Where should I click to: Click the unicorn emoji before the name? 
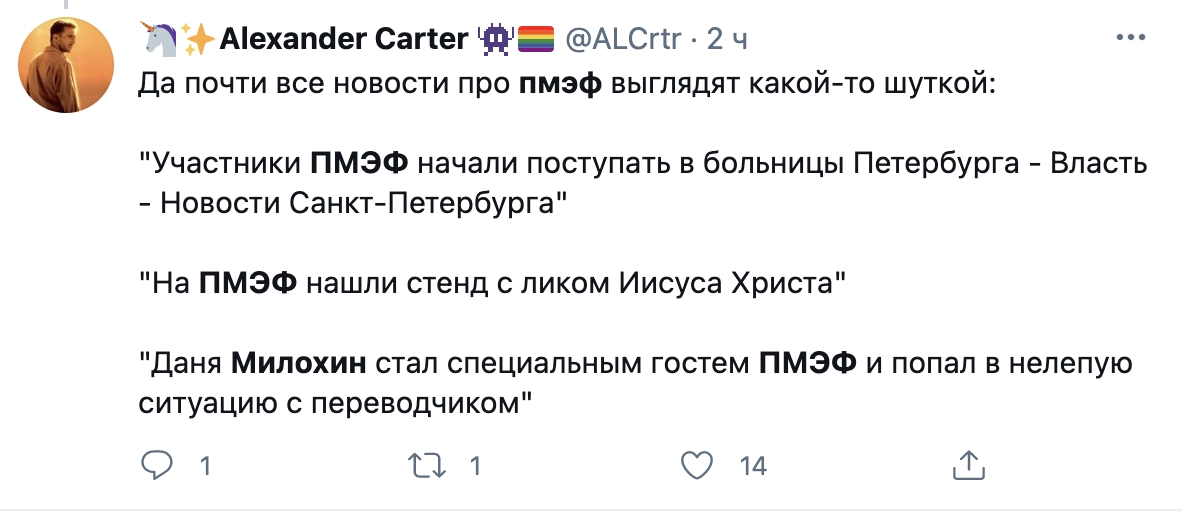(160, 39)
